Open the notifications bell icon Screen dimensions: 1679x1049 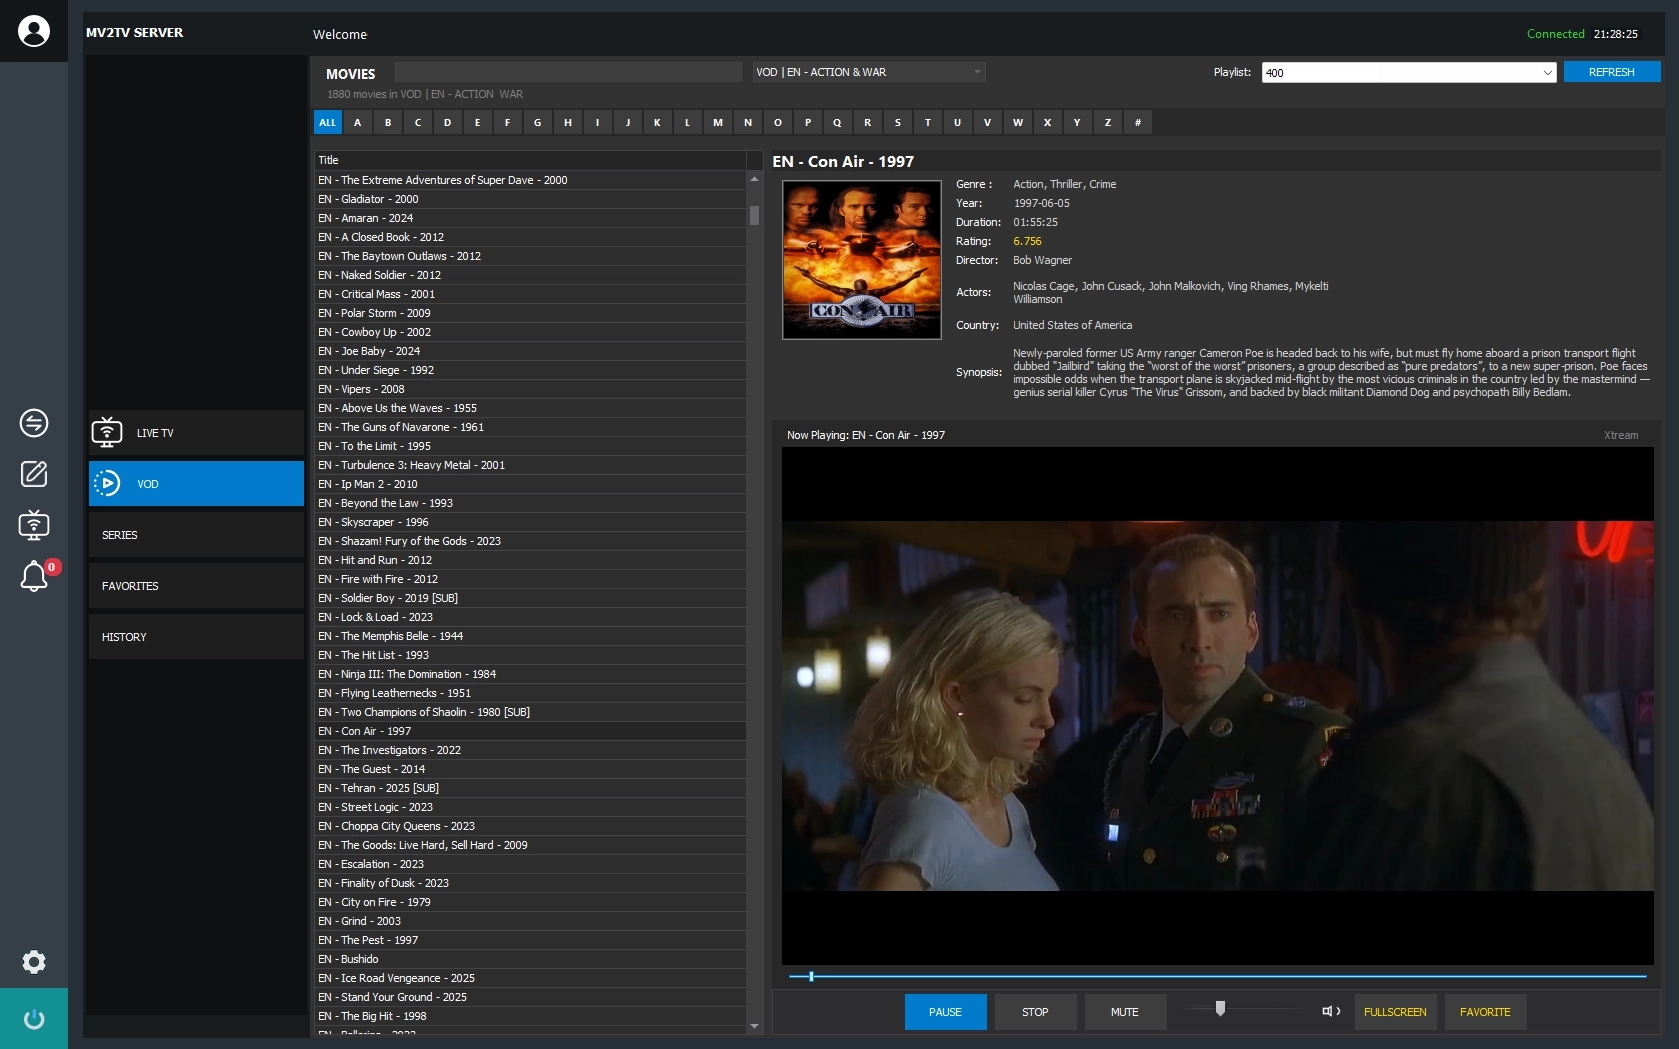(34, 576)
